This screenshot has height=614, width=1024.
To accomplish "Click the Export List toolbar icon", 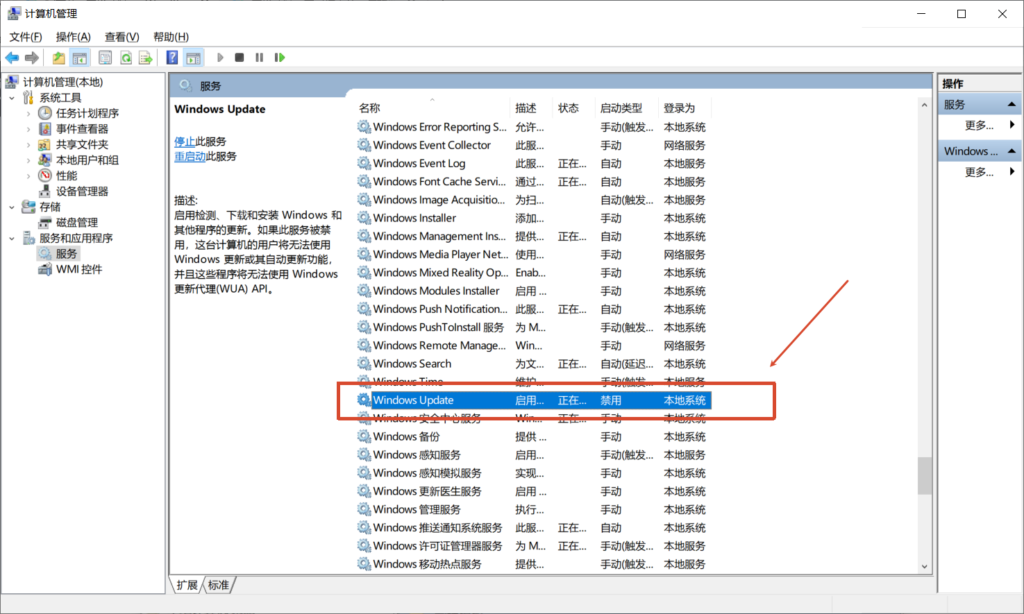I will pyautogui.click(x=145, y=58).
